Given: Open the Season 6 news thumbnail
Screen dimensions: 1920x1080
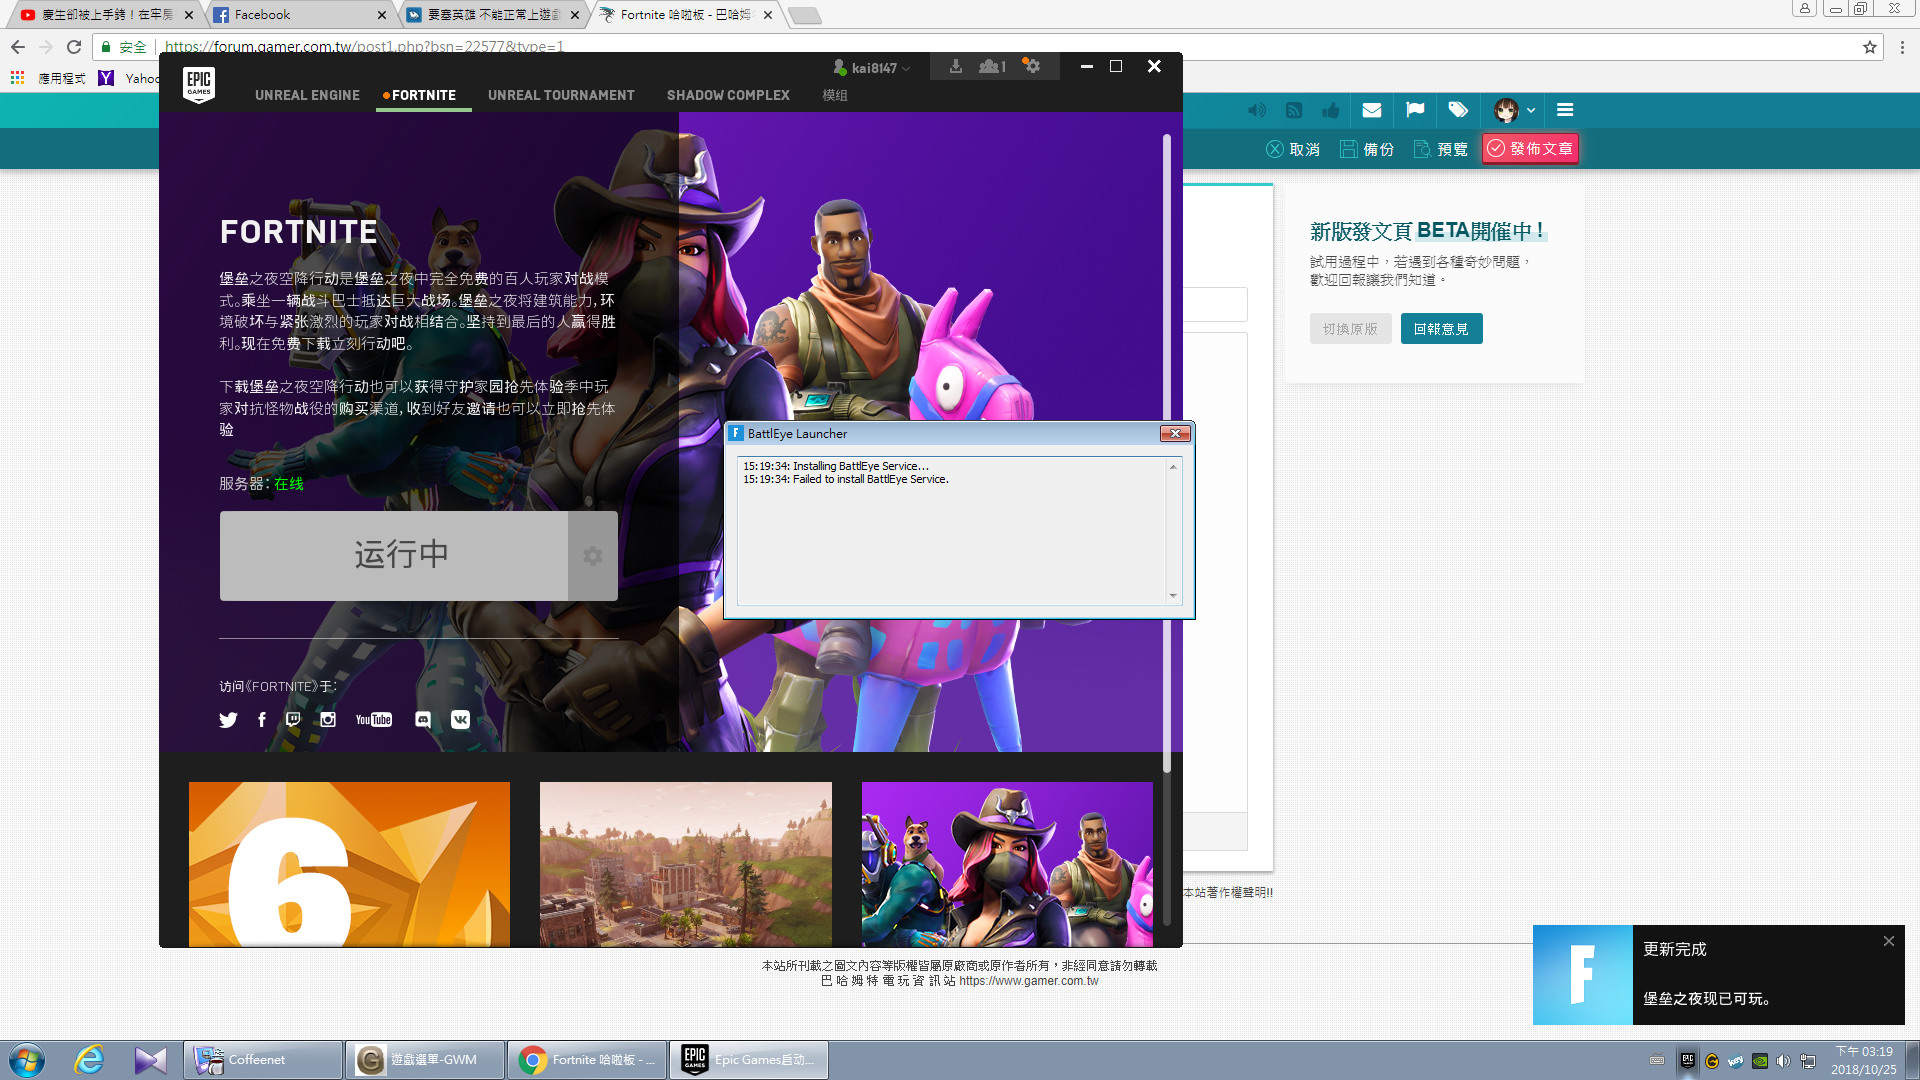Looking at the screenshot, I should (349, 864).
